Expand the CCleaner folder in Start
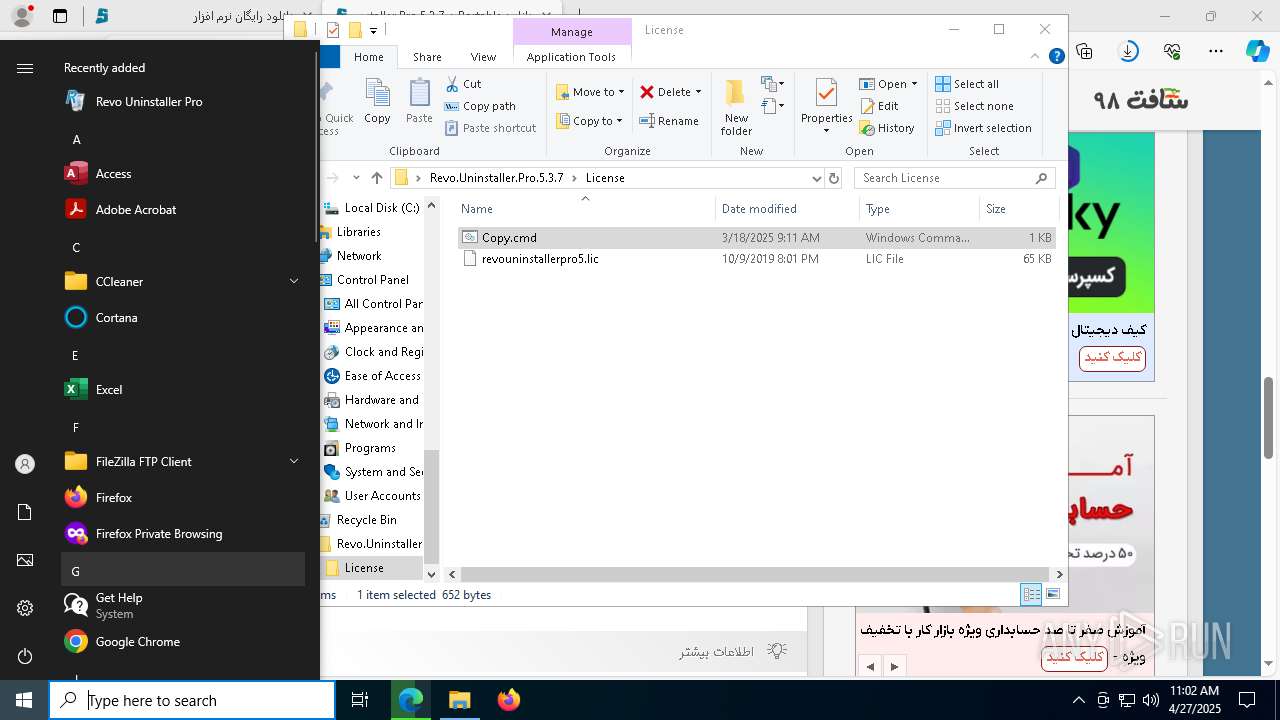The image size is (1280, 720). [x=294, y=281]
